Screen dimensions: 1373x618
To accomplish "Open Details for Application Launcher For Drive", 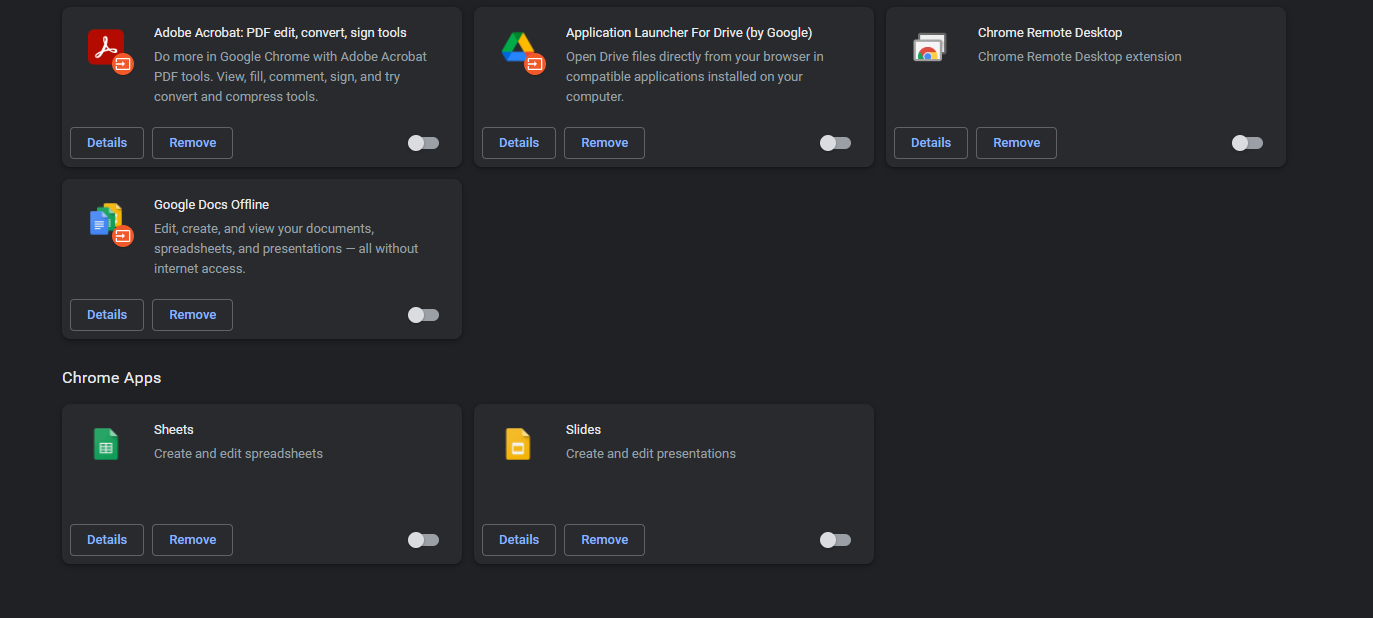I will click(519, 143).
